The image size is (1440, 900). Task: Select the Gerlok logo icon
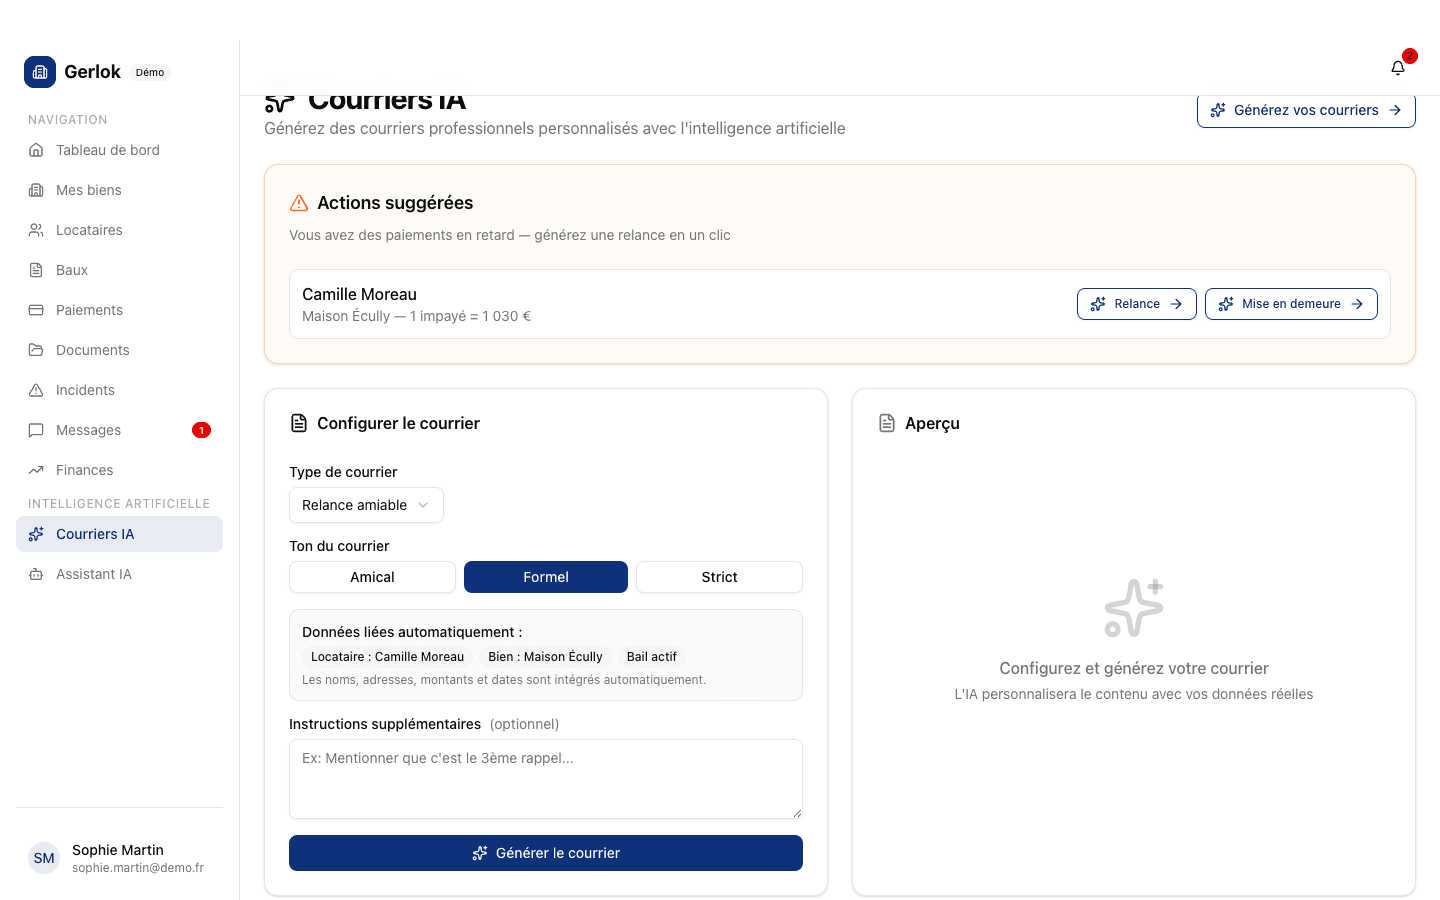click(x=40, y=72)
